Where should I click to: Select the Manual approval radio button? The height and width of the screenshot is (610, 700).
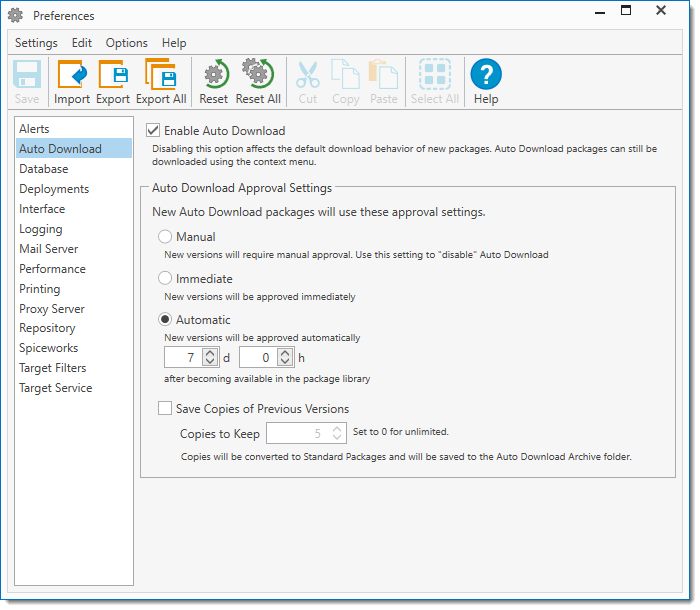(x=166, y=237)
